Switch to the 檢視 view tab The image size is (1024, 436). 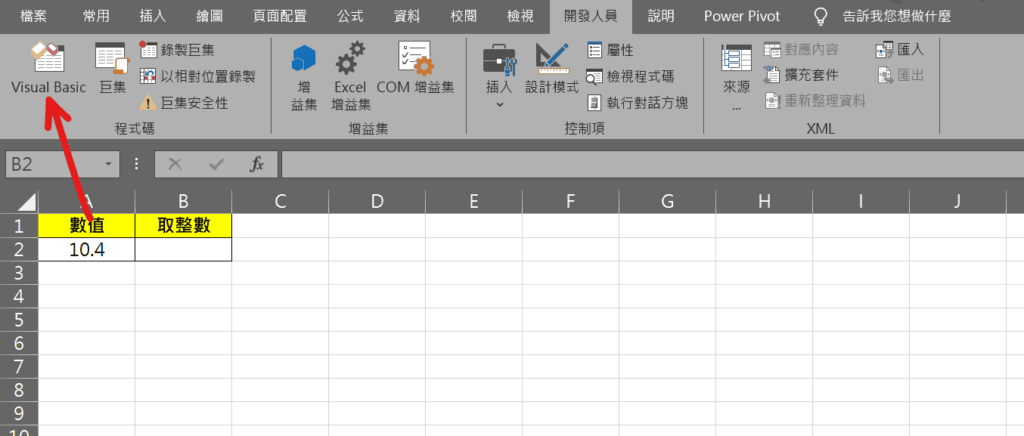tap(520, 16)
